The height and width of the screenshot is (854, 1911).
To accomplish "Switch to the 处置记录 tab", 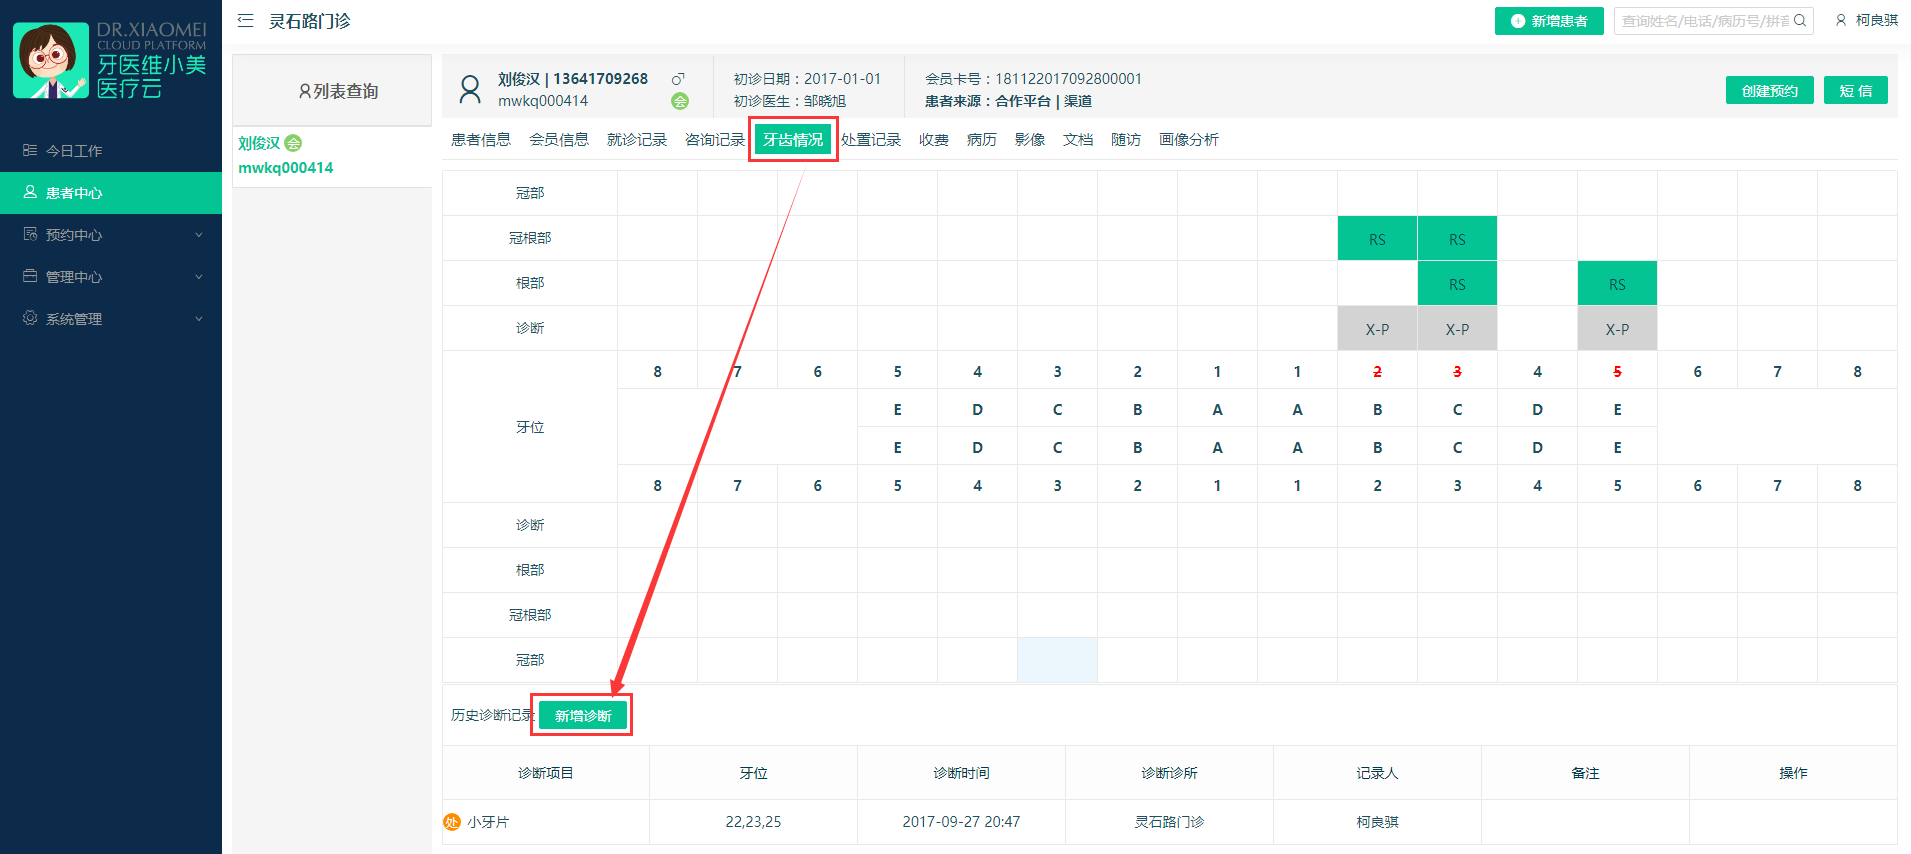I will click(870, 140).
